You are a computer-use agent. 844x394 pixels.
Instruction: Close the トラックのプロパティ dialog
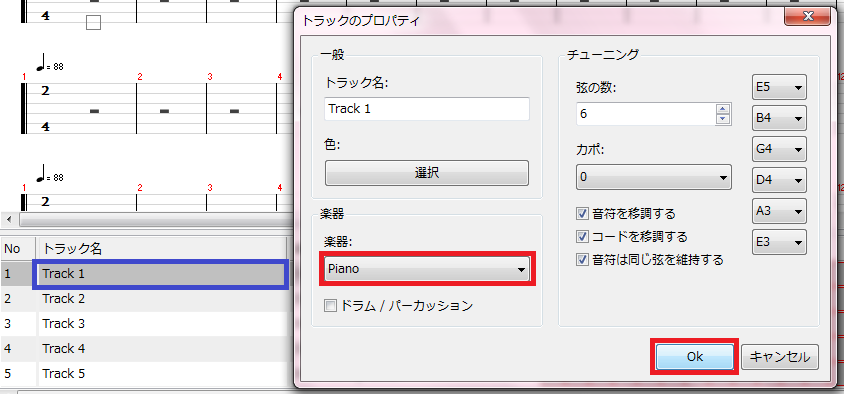[x=808, y=16]
